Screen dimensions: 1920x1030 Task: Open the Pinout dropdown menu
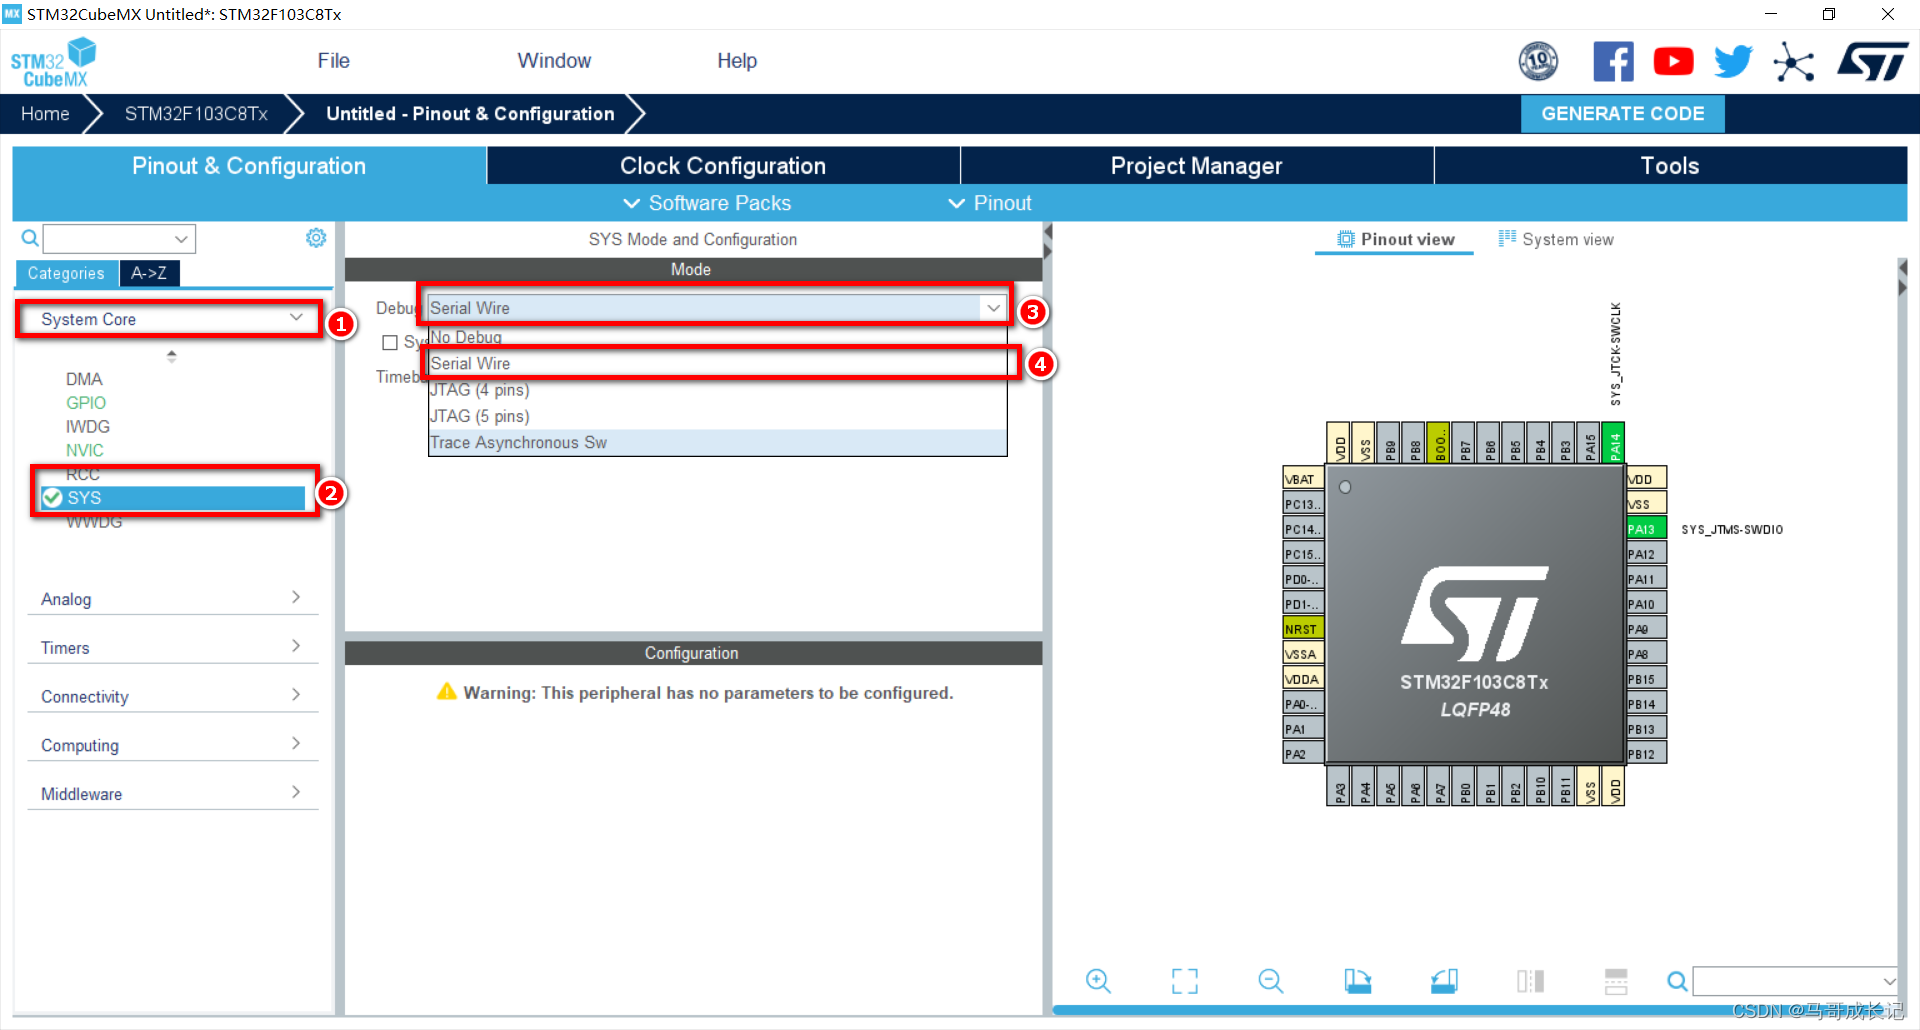990,203
